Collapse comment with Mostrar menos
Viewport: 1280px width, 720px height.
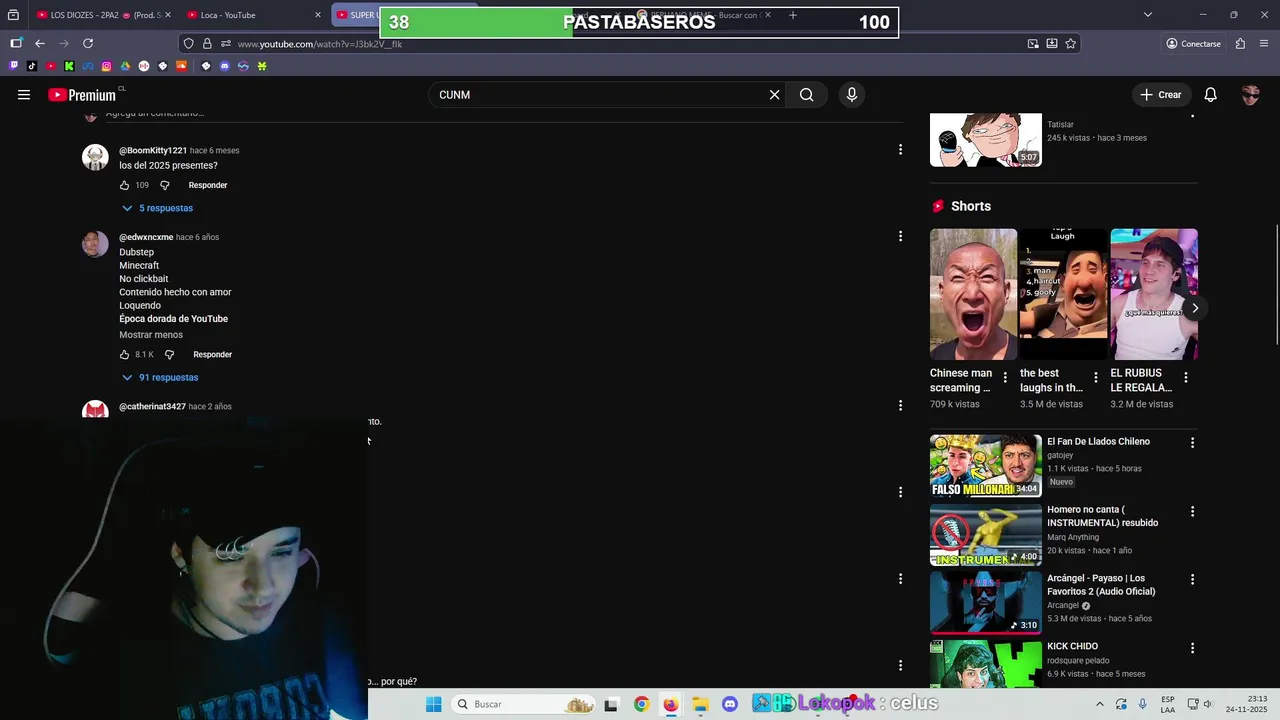pyautogui.click(x=151, y=335)
